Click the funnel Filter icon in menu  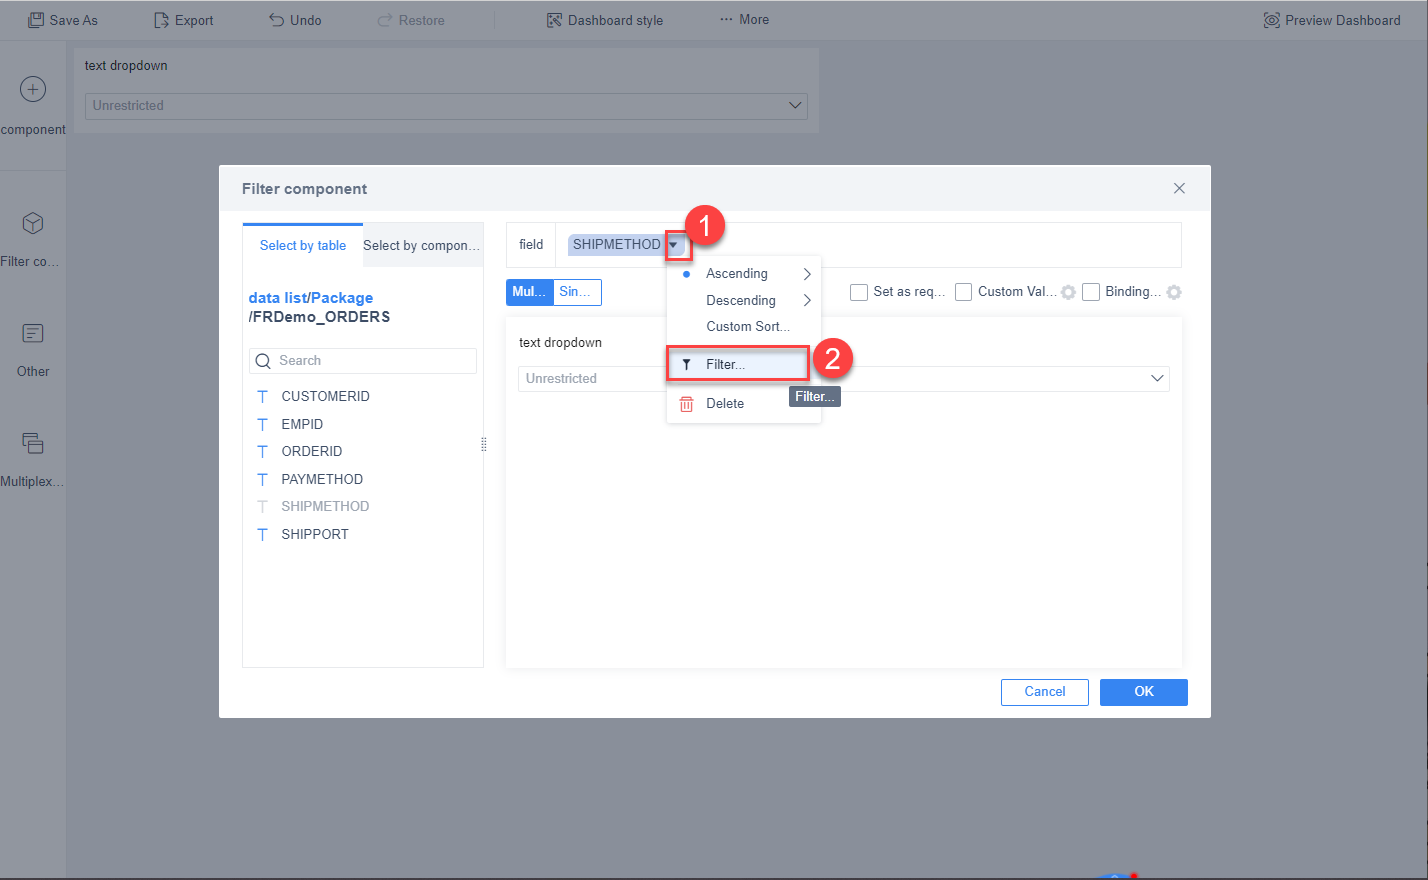[686, 365]
